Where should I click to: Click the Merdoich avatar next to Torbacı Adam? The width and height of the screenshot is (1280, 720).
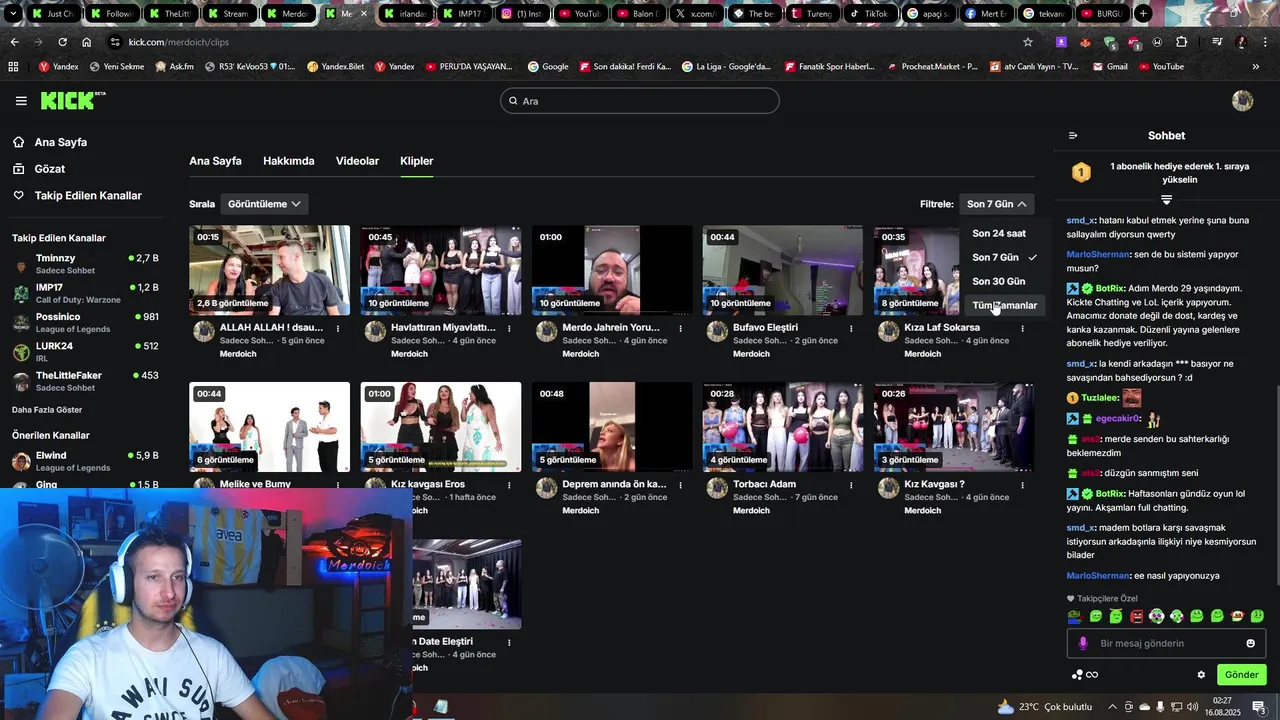pyautogui.click(x=717, y=488)
